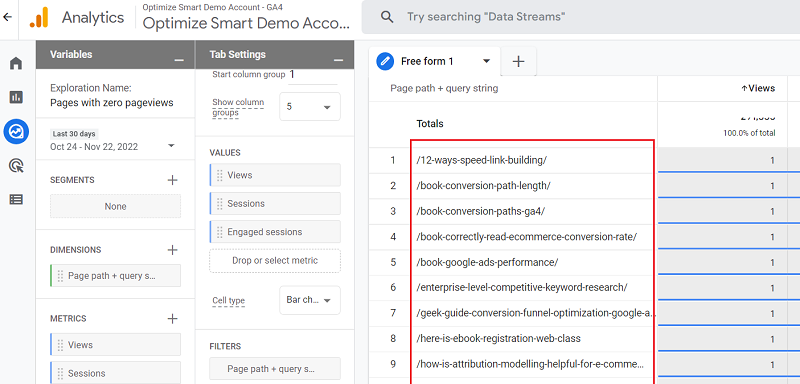Viewport: 800px width, 384px height.
Task: Open the Reports bar chart icon
Action: (x=16, y=97)
